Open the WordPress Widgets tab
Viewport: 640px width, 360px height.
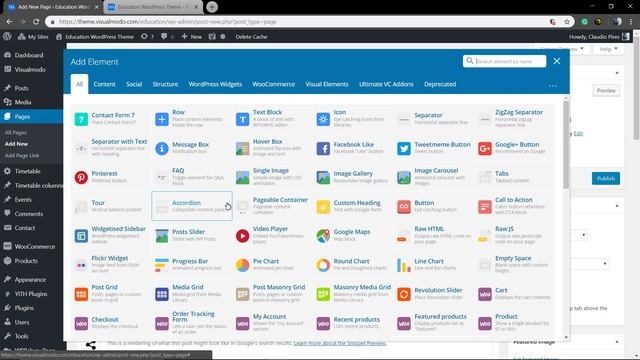point(215,84)
